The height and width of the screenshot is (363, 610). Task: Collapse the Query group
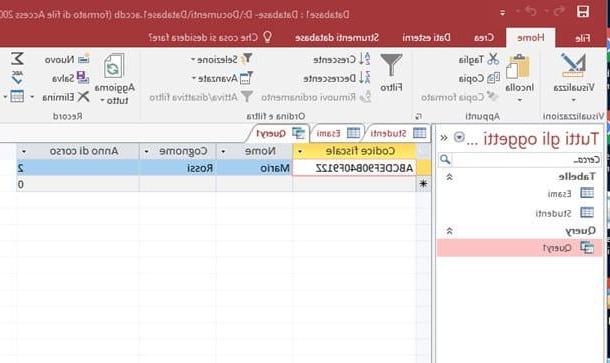click(449, 231)
